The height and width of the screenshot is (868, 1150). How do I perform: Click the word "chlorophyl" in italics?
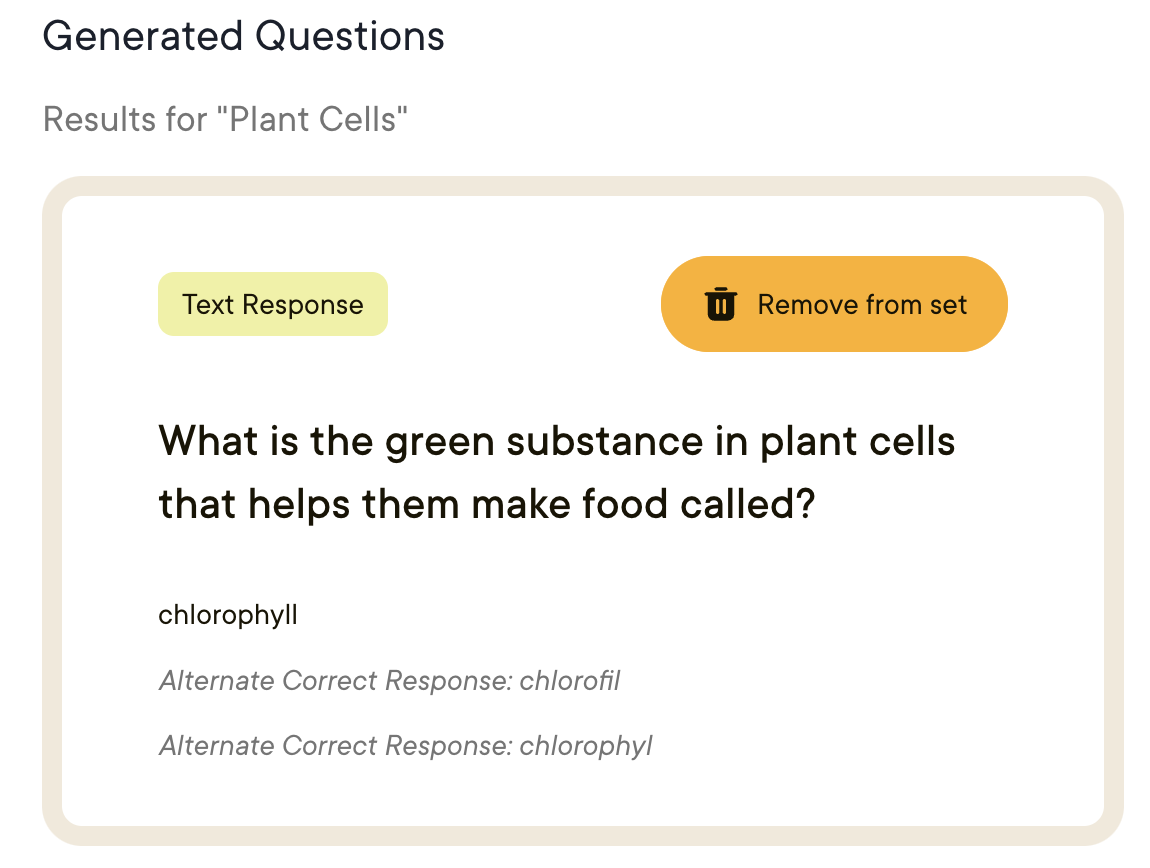click(586, 745)
